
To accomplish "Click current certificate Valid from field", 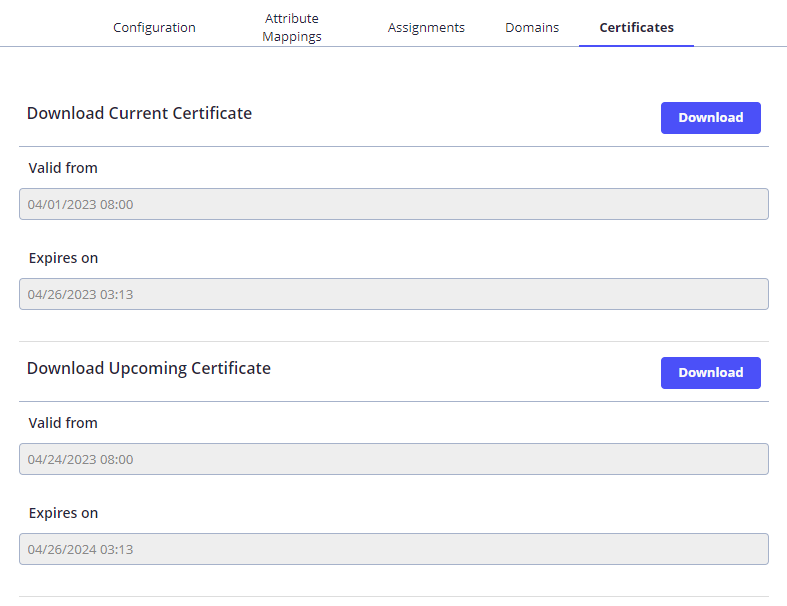I will tap(394, 204).
